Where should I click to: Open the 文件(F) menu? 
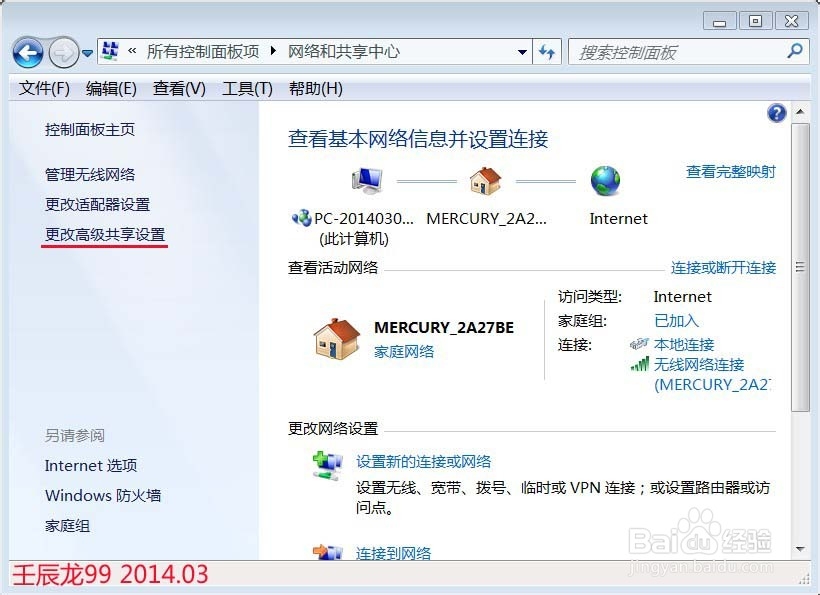44,88
